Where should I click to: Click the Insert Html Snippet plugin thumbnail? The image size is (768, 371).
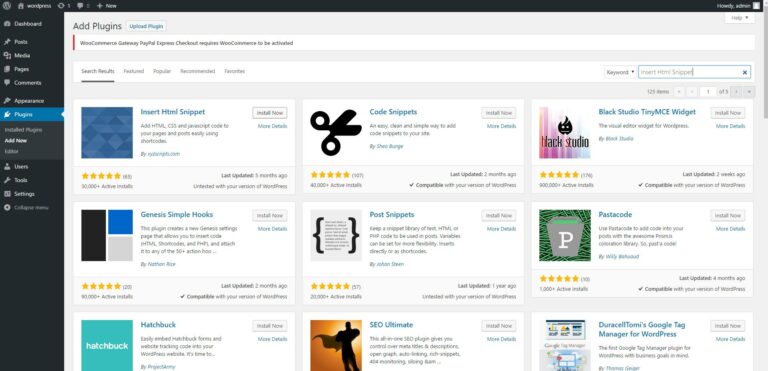107,133
